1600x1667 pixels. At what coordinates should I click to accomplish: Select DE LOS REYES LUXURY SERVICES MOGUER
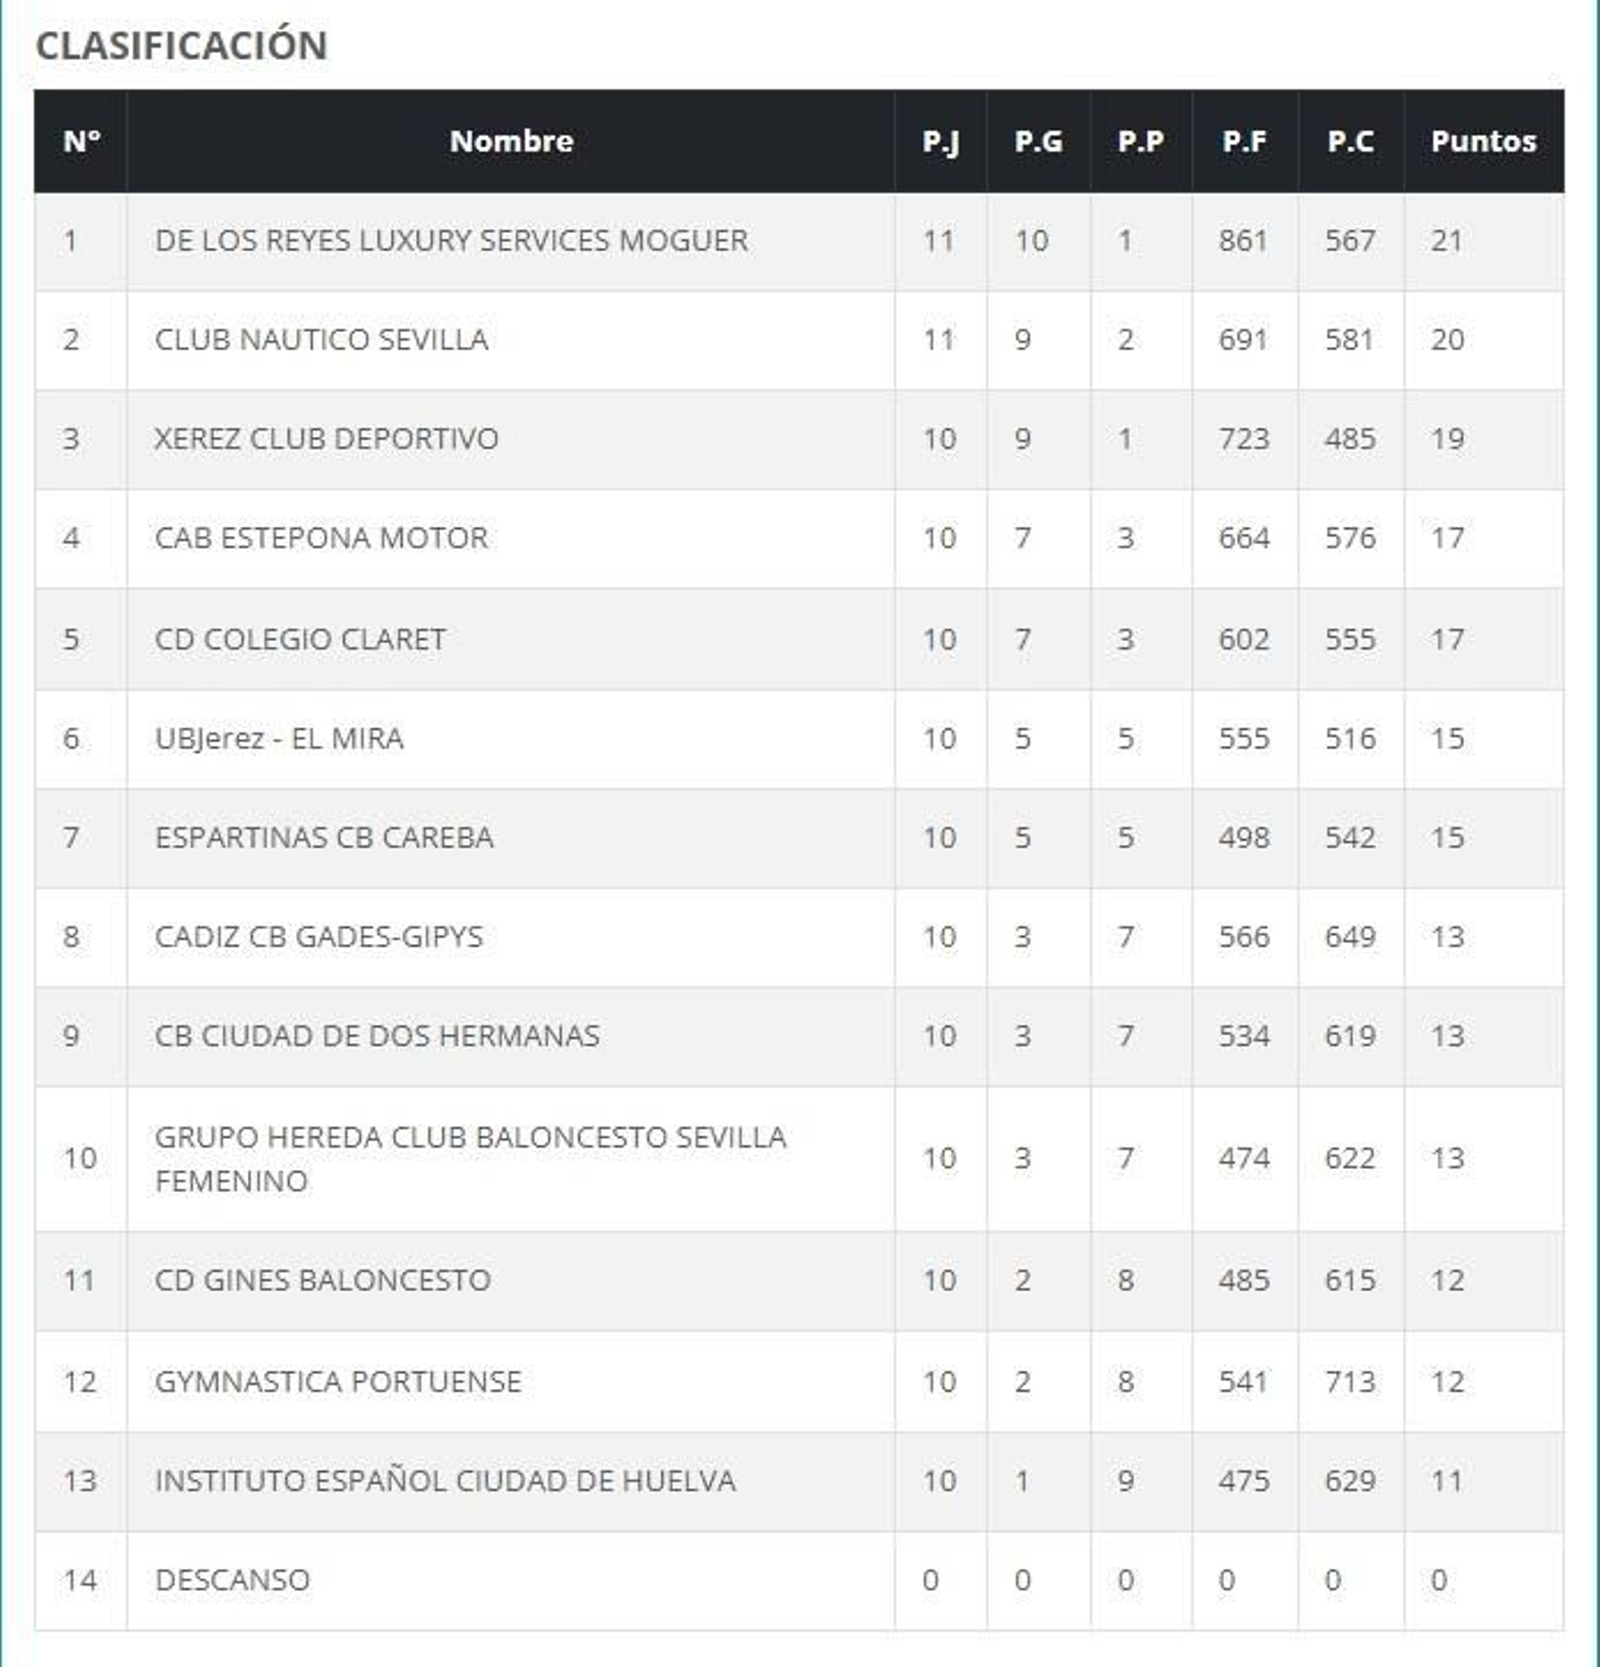[x=451, y=241]
